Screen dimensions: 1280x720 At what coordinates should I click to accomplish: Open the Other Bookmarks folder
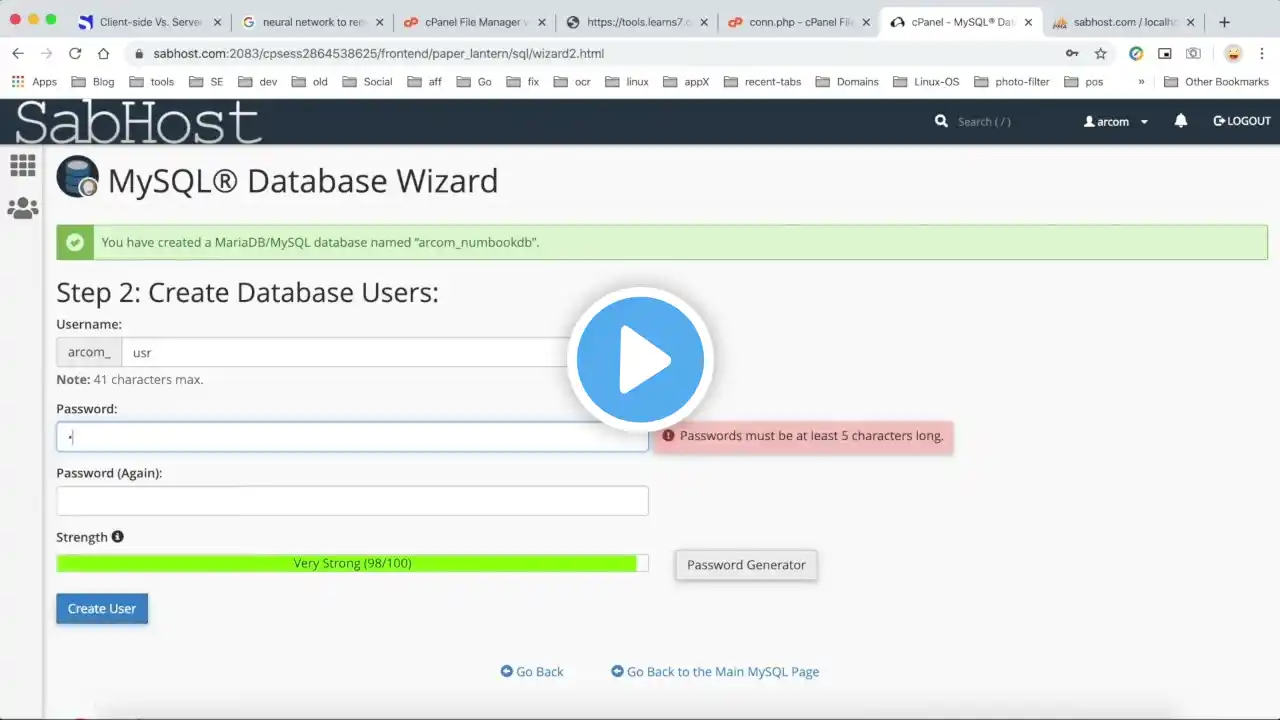click(1217, 82)
